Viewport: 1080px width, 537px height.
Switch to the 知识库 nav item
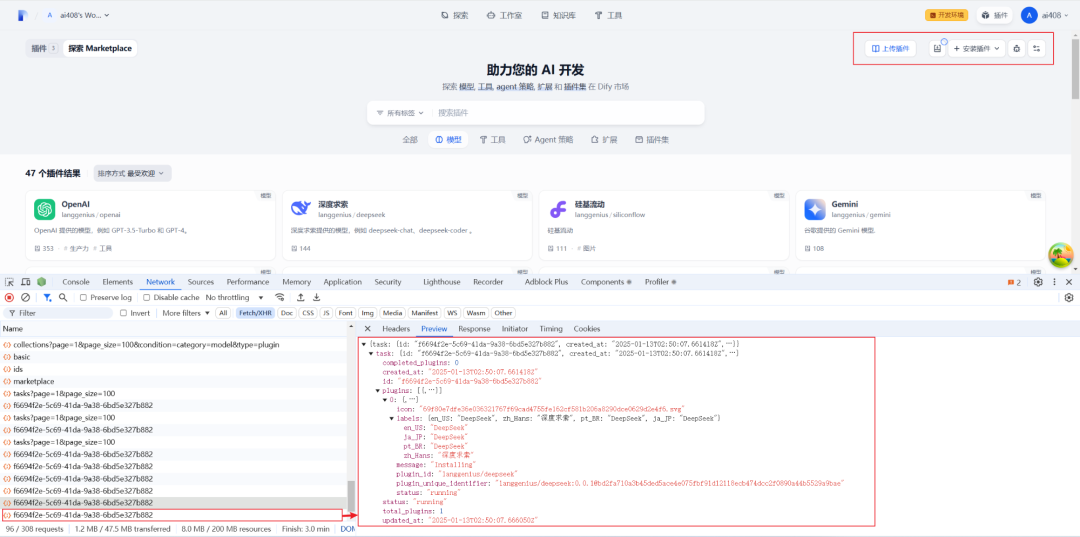pos(558,15)
